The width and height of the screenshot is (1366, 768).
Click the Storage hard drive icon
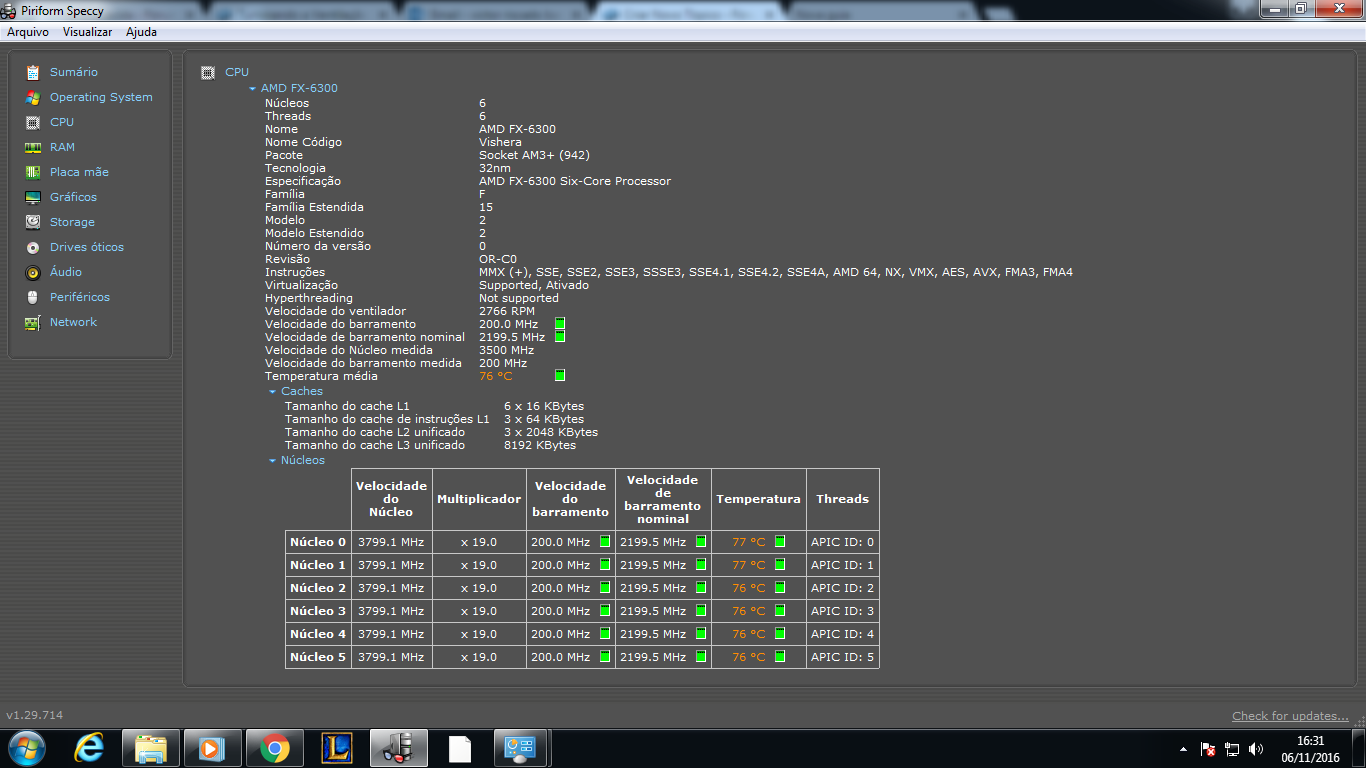click(x=33, y=222)
